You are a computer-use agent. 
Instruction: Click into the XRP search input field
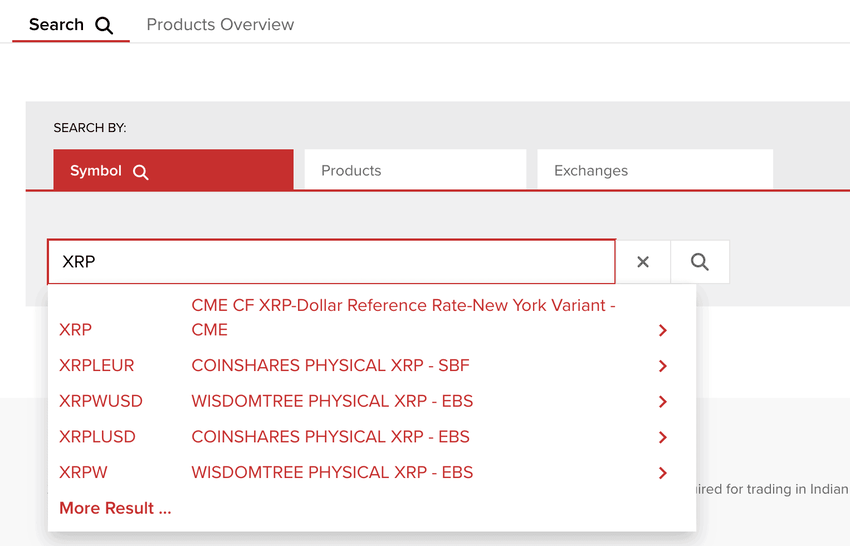pos(330,262)
